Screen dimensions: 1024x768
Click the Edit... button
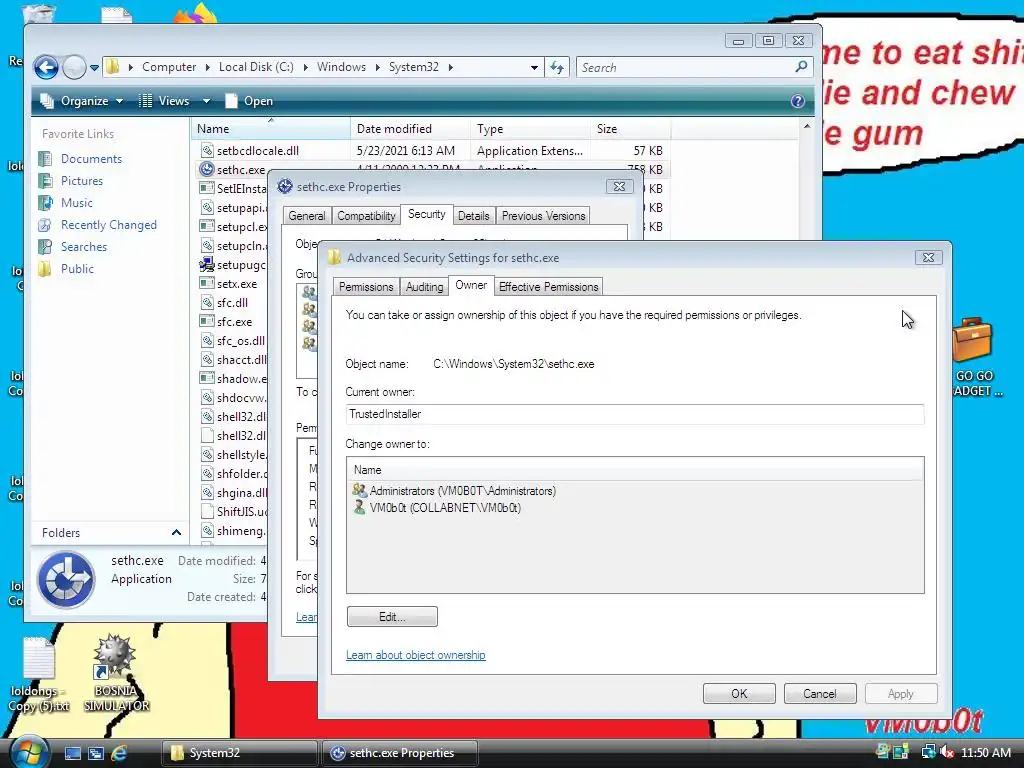click(392, 616)
